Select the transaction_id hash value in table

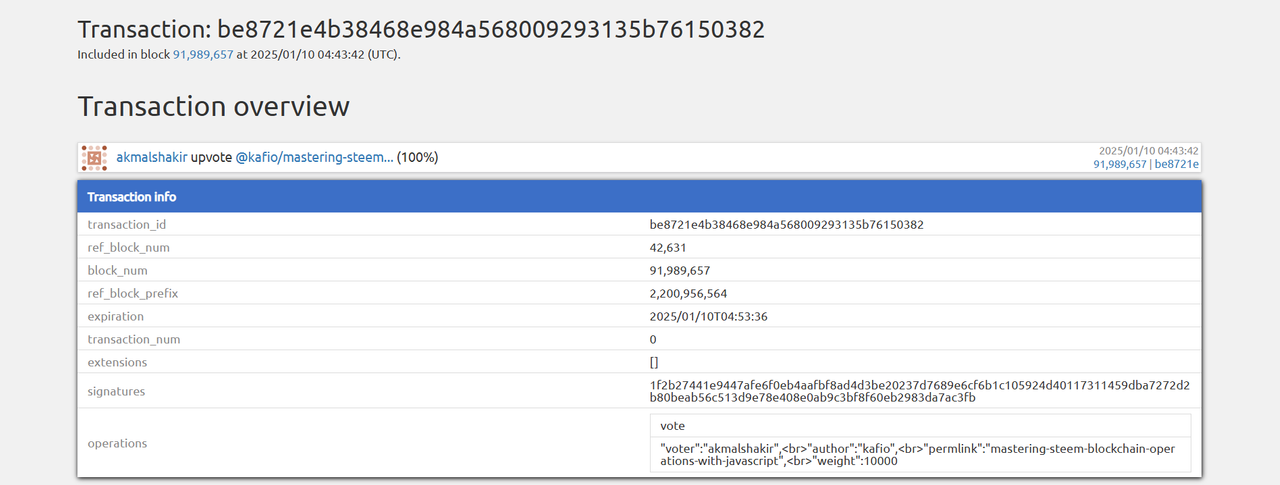coord(786,225)
